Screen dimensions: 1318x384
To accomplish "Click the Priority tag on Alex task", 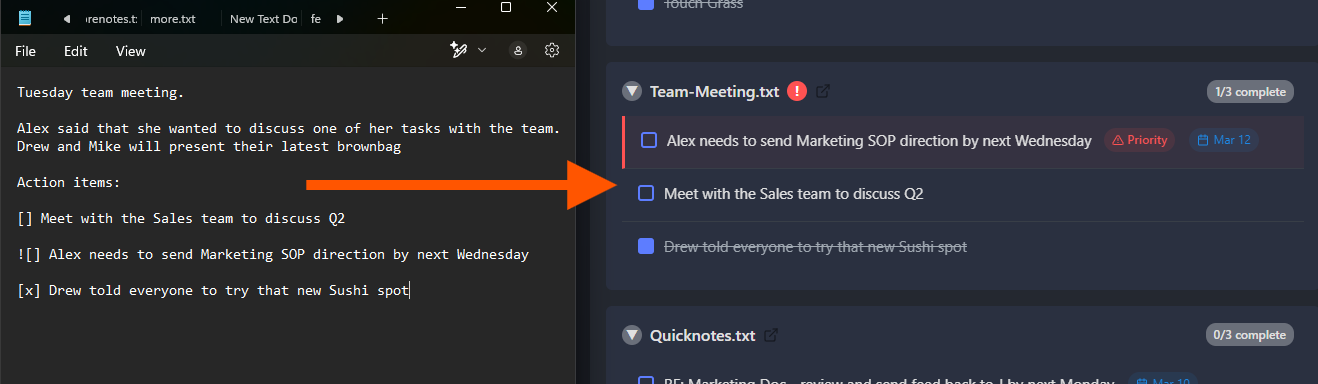I will pyautogui.click(x=1140, y=140).
